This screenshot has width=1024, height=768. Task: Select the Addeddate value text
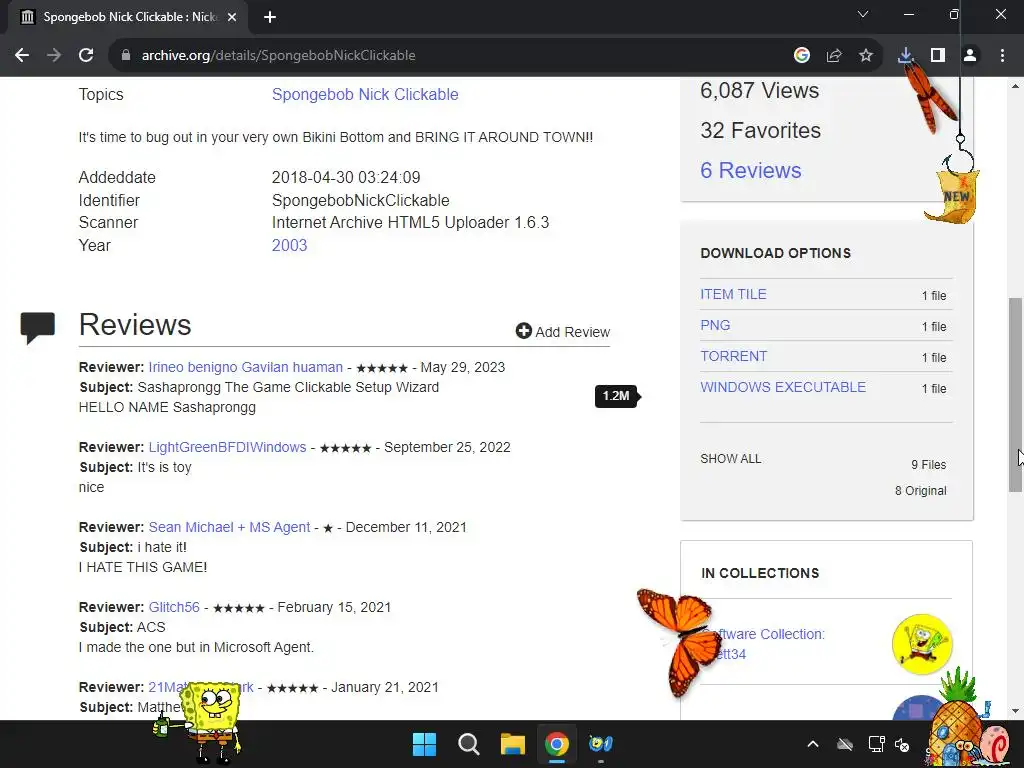point(346,178)
